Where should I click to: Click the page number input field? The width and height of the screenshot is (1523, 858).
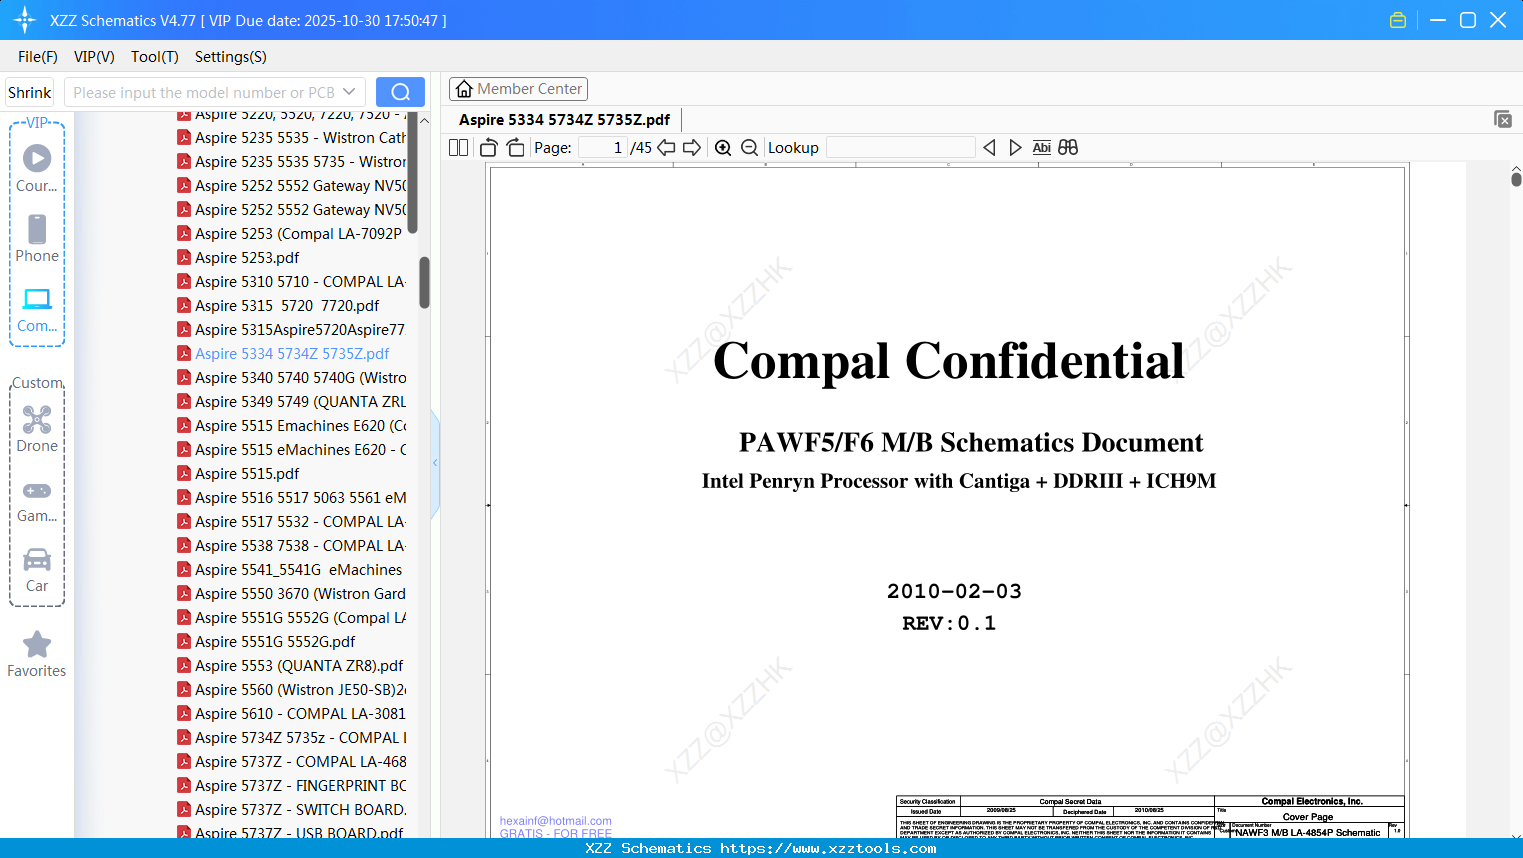pos(602,148)
